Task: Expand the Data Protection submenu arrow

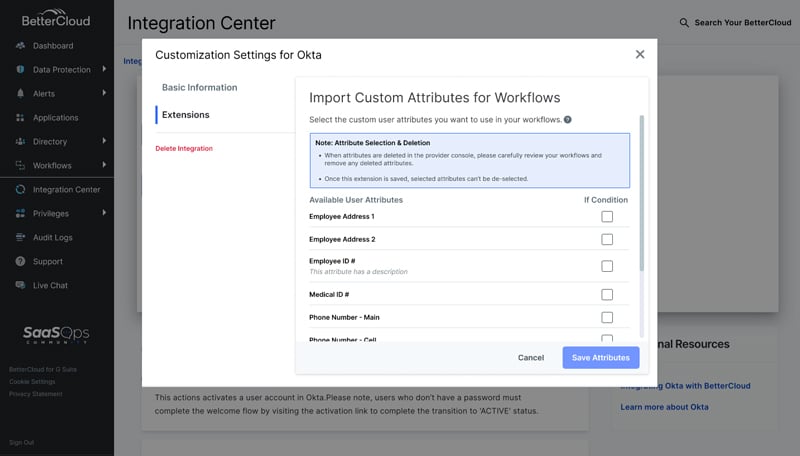Action: 104,68
